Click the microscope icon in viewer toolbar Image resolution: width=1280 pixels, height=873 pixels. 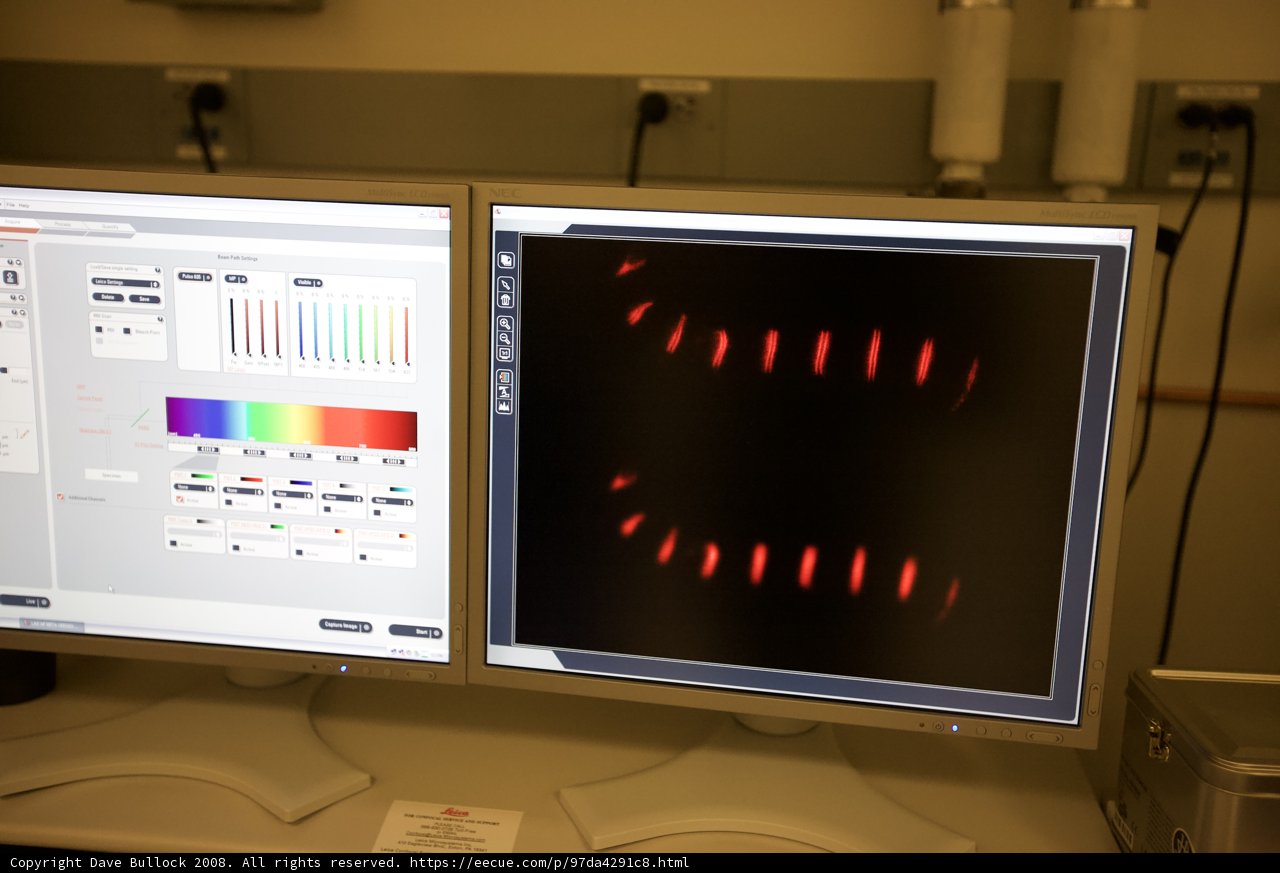pos(504,391)
